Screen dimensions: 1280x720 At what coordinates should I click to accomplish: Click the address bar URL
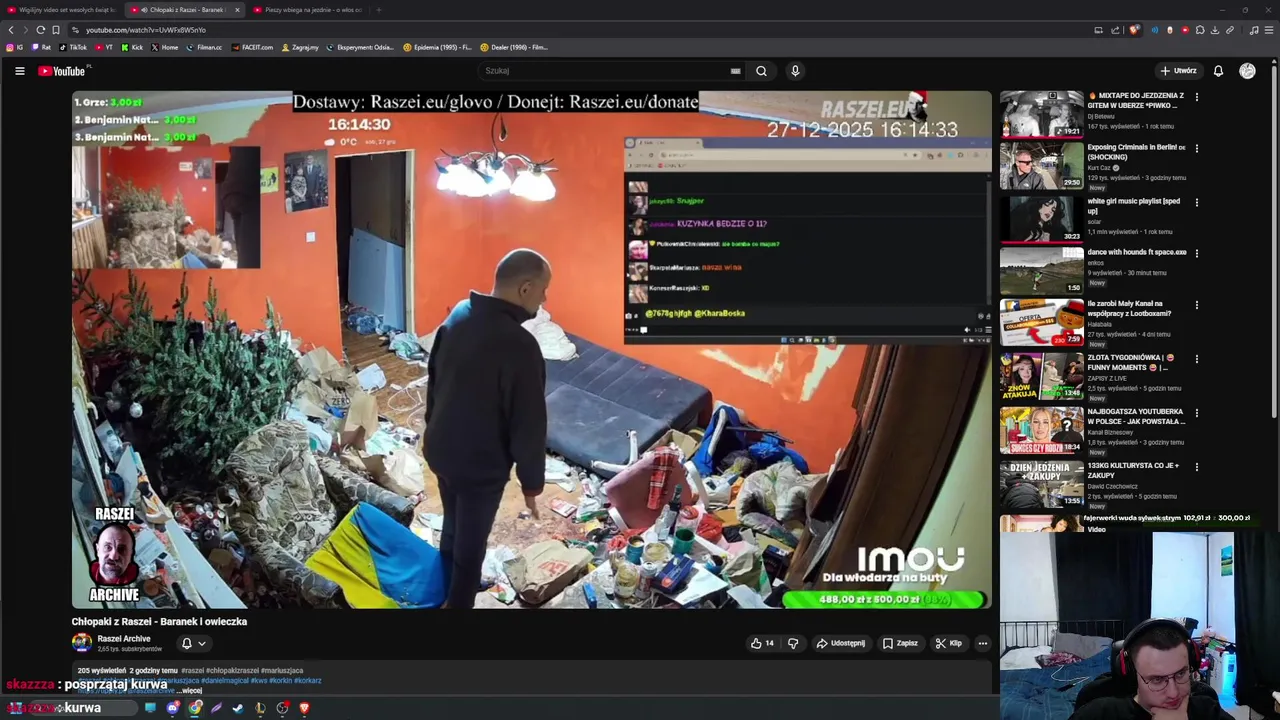146,30
